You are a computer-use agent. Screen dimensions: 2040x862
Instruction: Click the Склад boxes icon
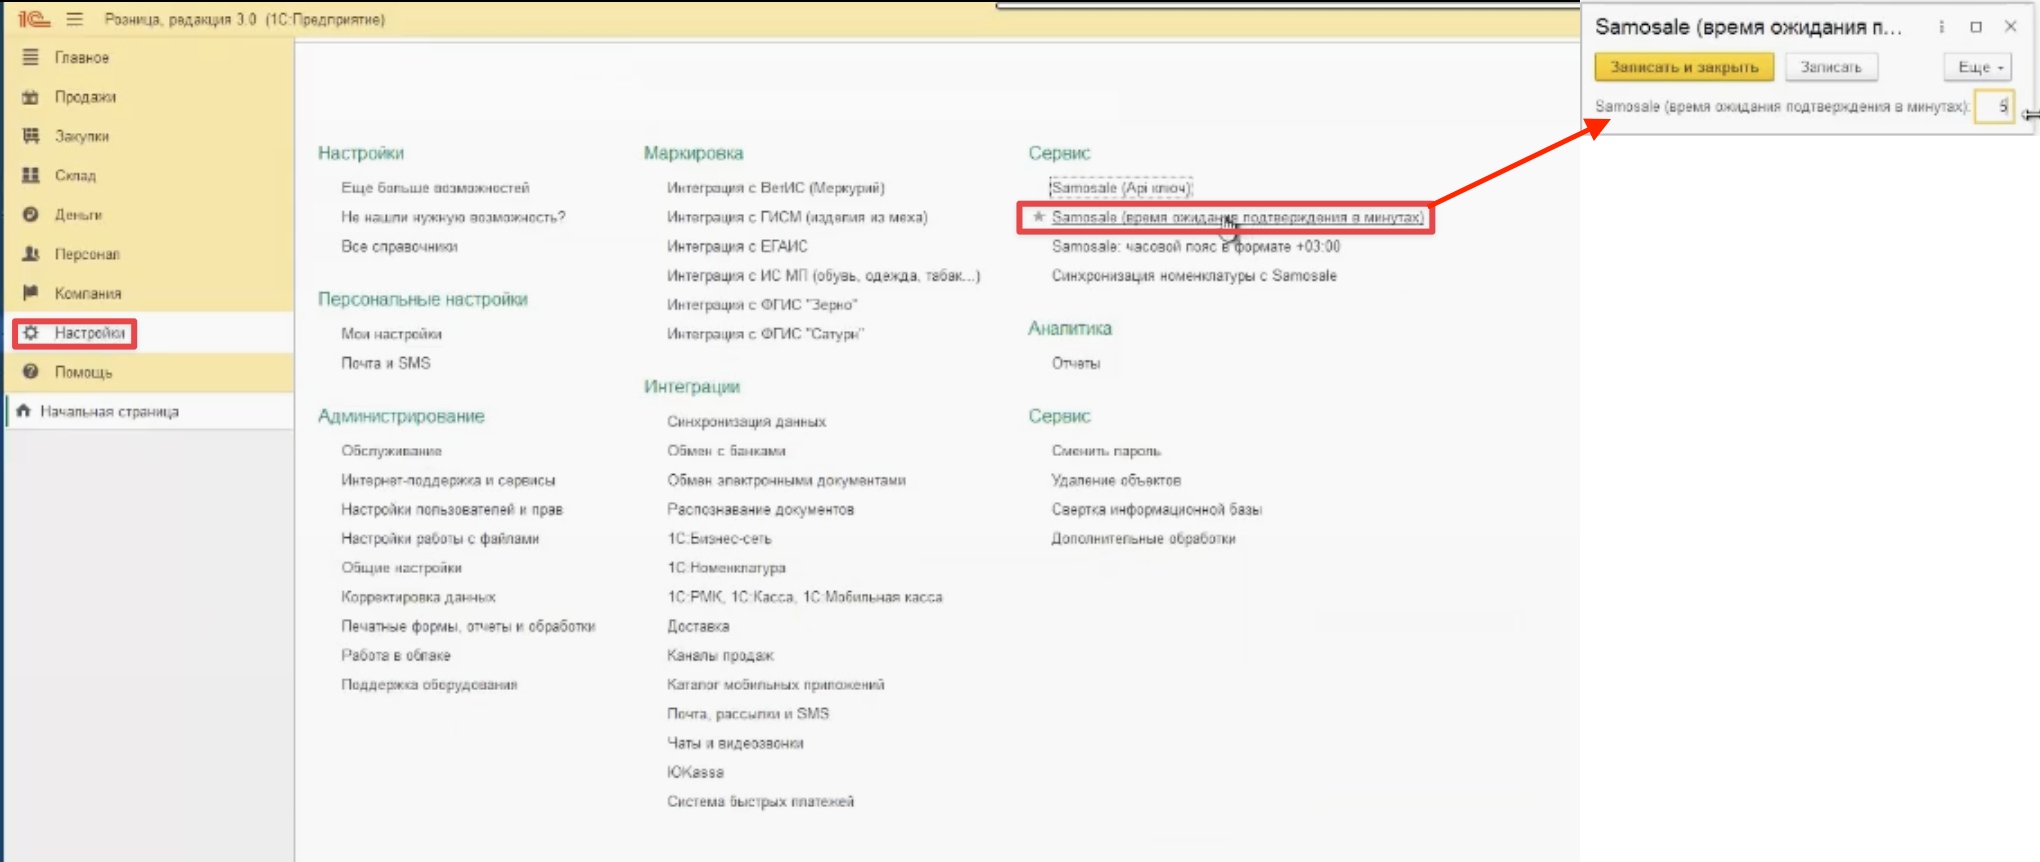point(31,175)
